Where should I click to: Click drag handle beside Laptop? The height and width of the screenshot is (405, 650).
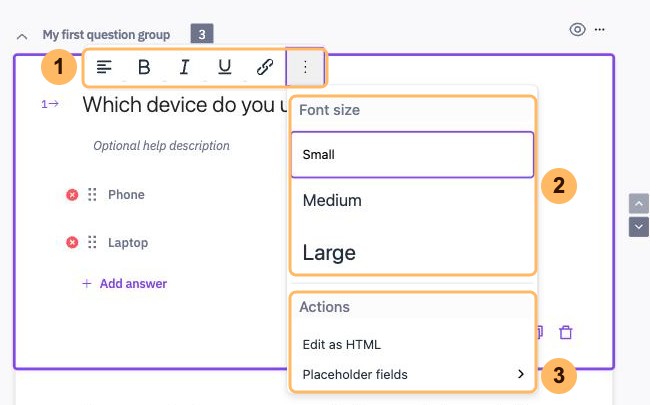[92, 242]
